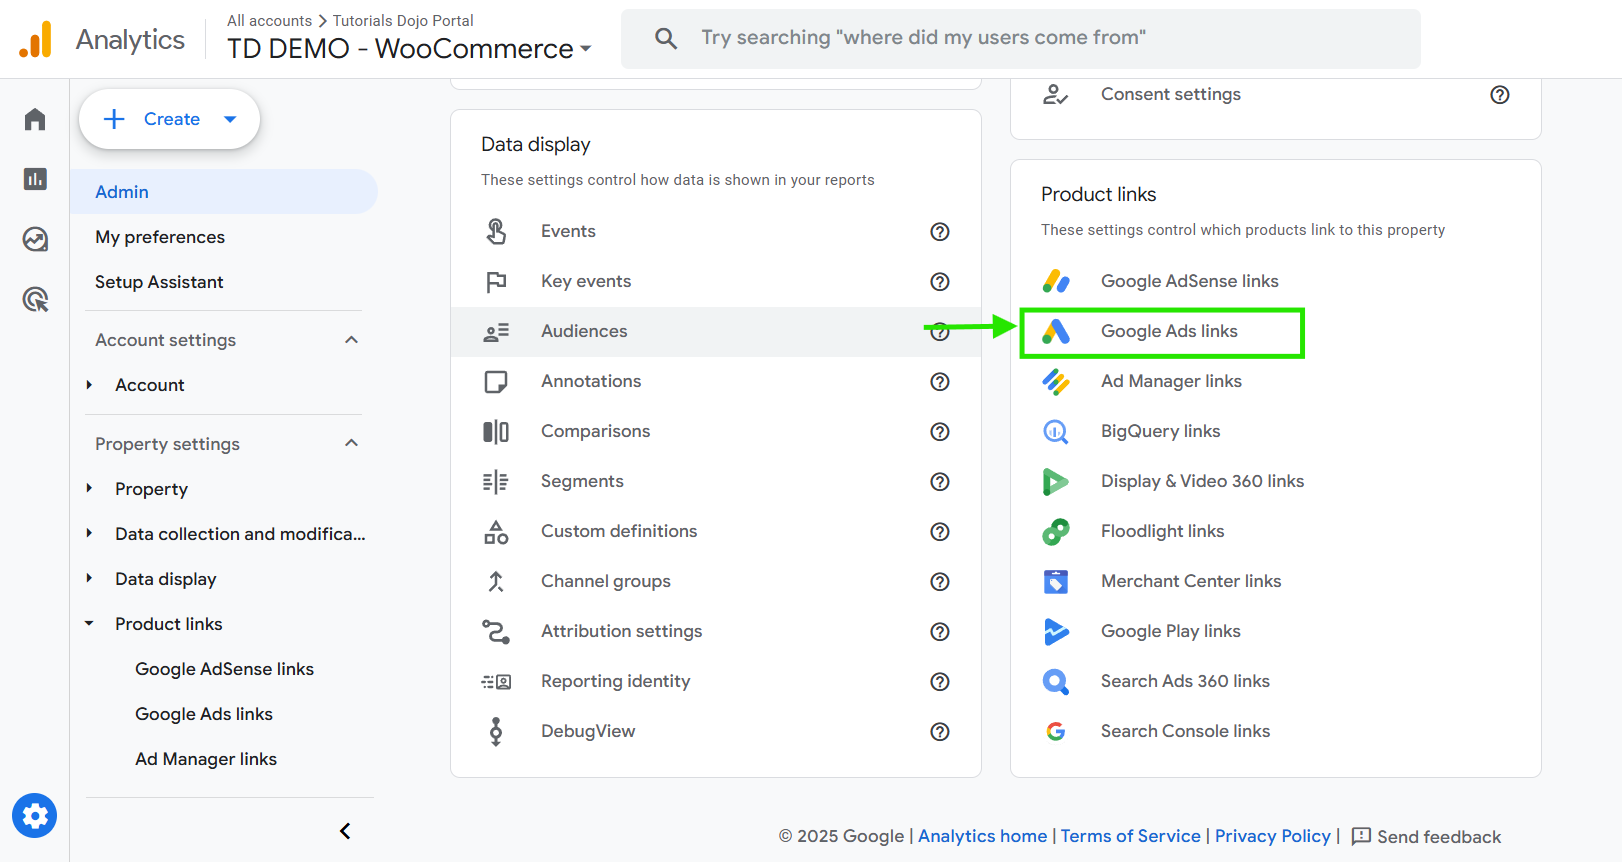Click the Display & Video 360 logo icon

coord(1056,481)
